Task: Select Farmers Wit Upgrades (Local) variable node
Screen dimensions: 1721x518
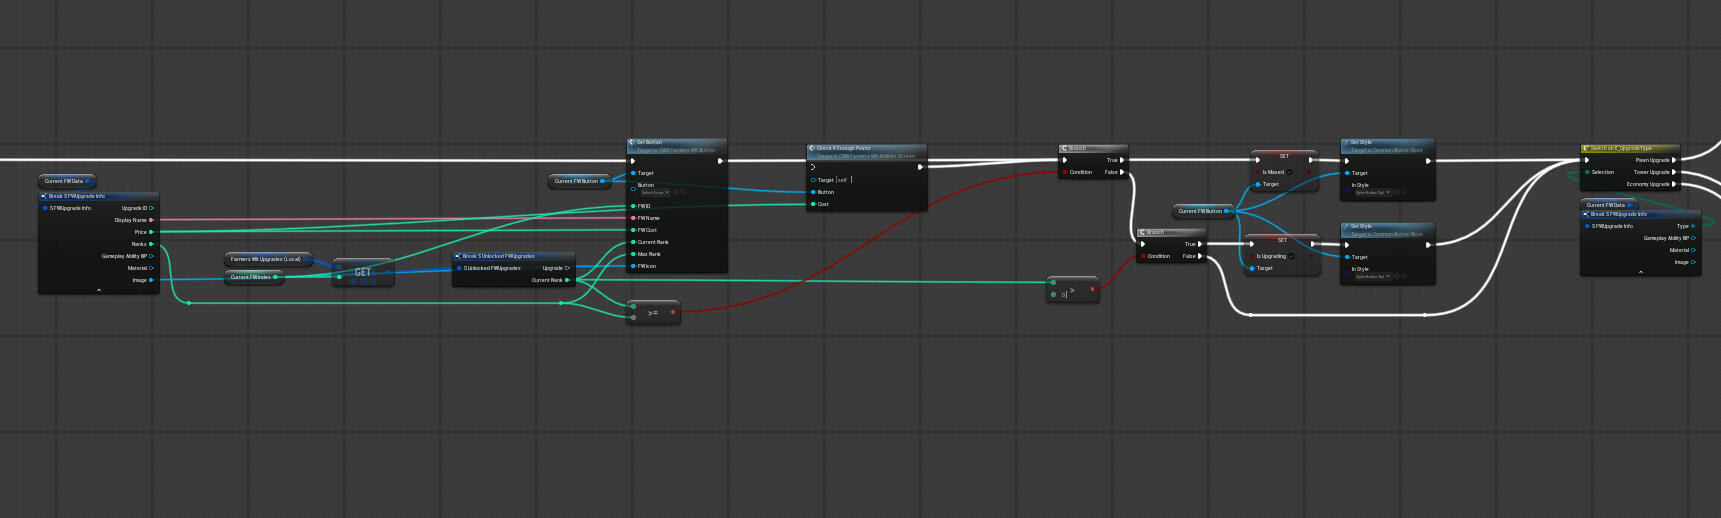Action: [265, 259]
